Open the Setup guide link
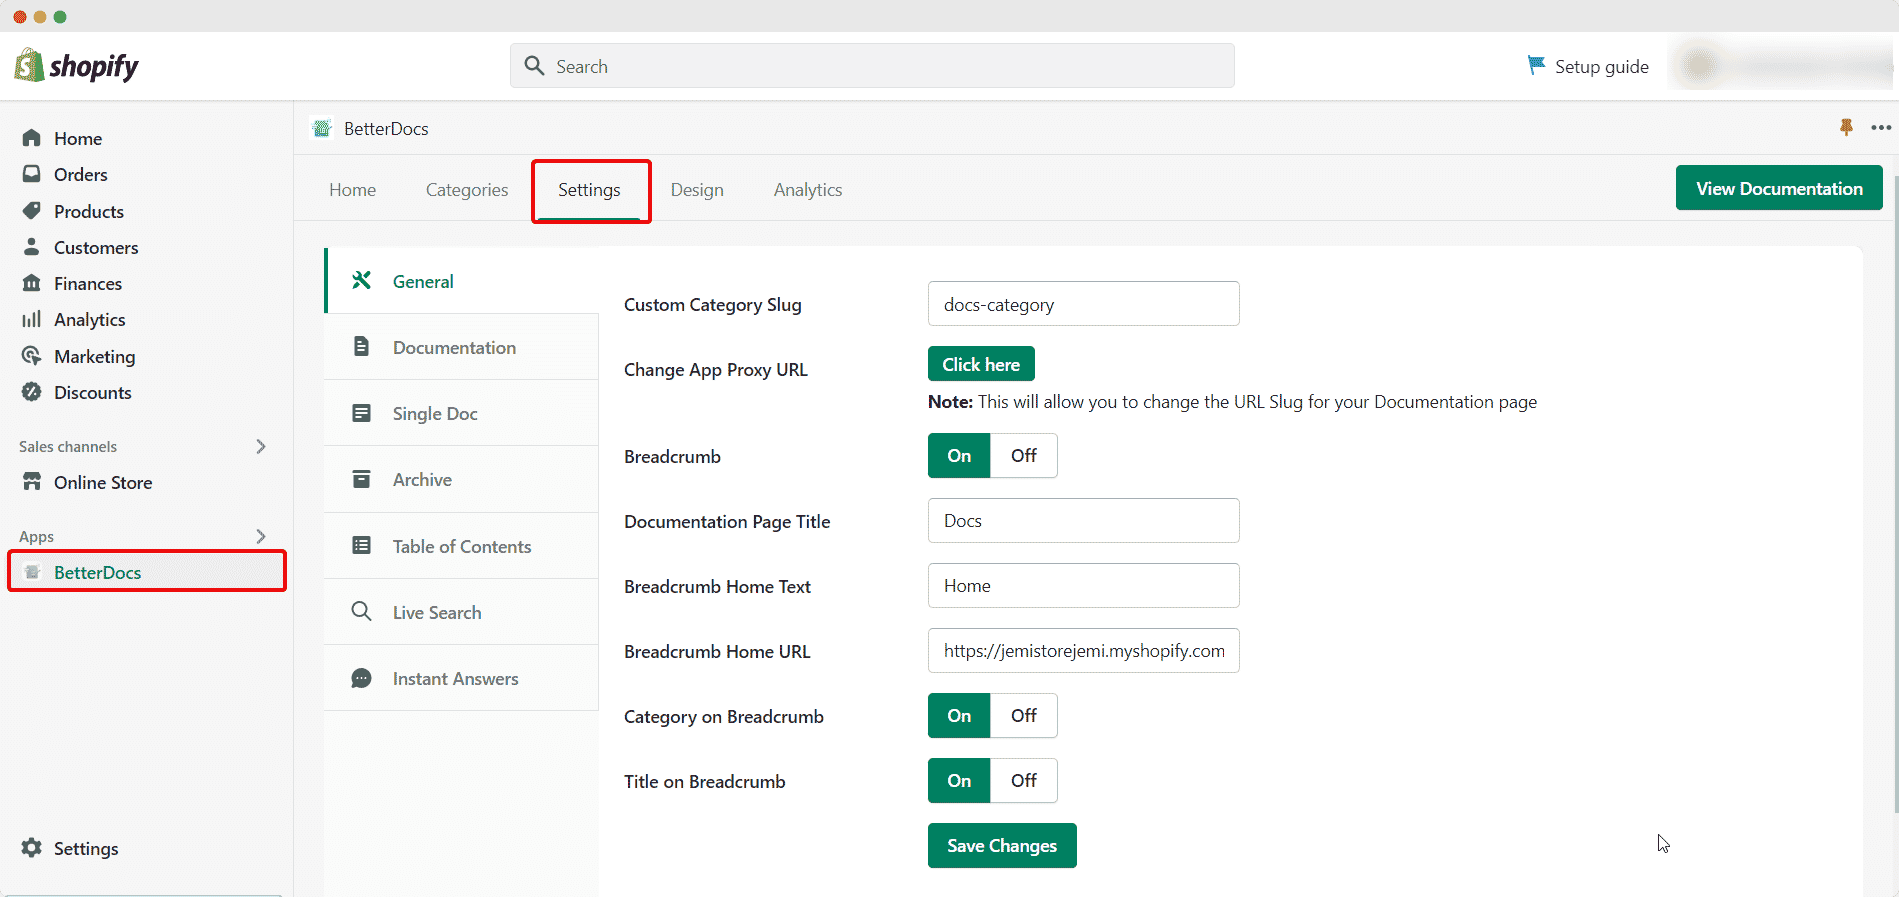1899x897 pixels. 1588,66
